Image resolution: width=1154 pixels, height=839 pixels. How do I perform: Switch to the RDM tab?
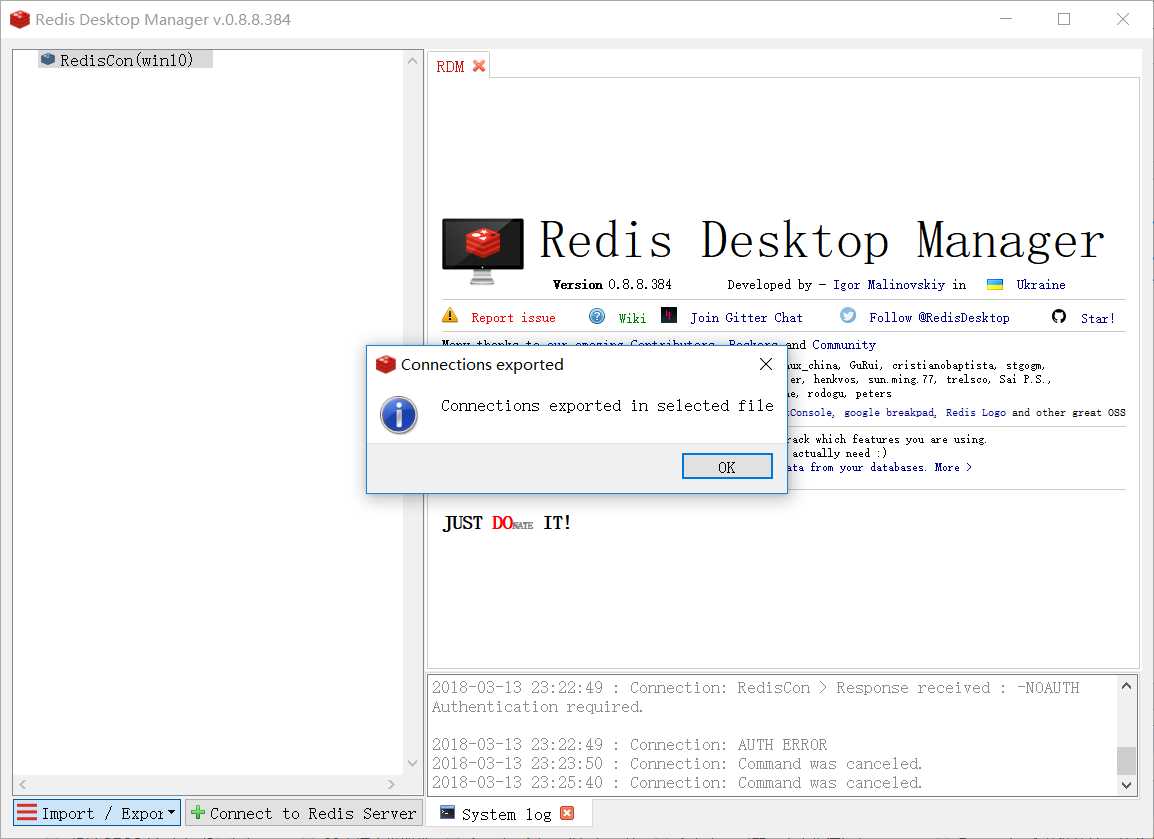point(450,67)
